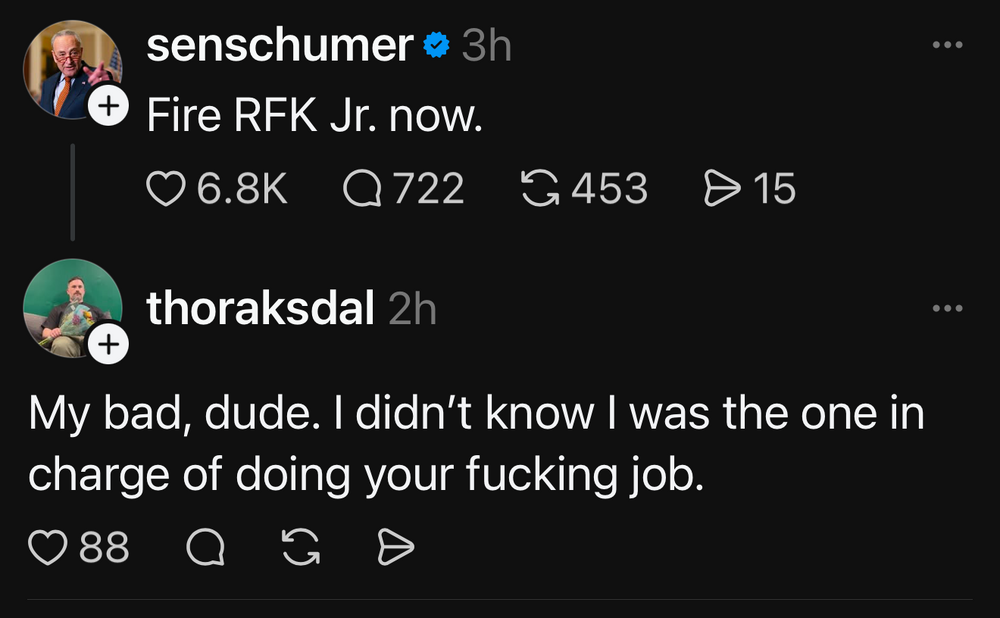Comment on thoraksdal's reply

point(205,546)
